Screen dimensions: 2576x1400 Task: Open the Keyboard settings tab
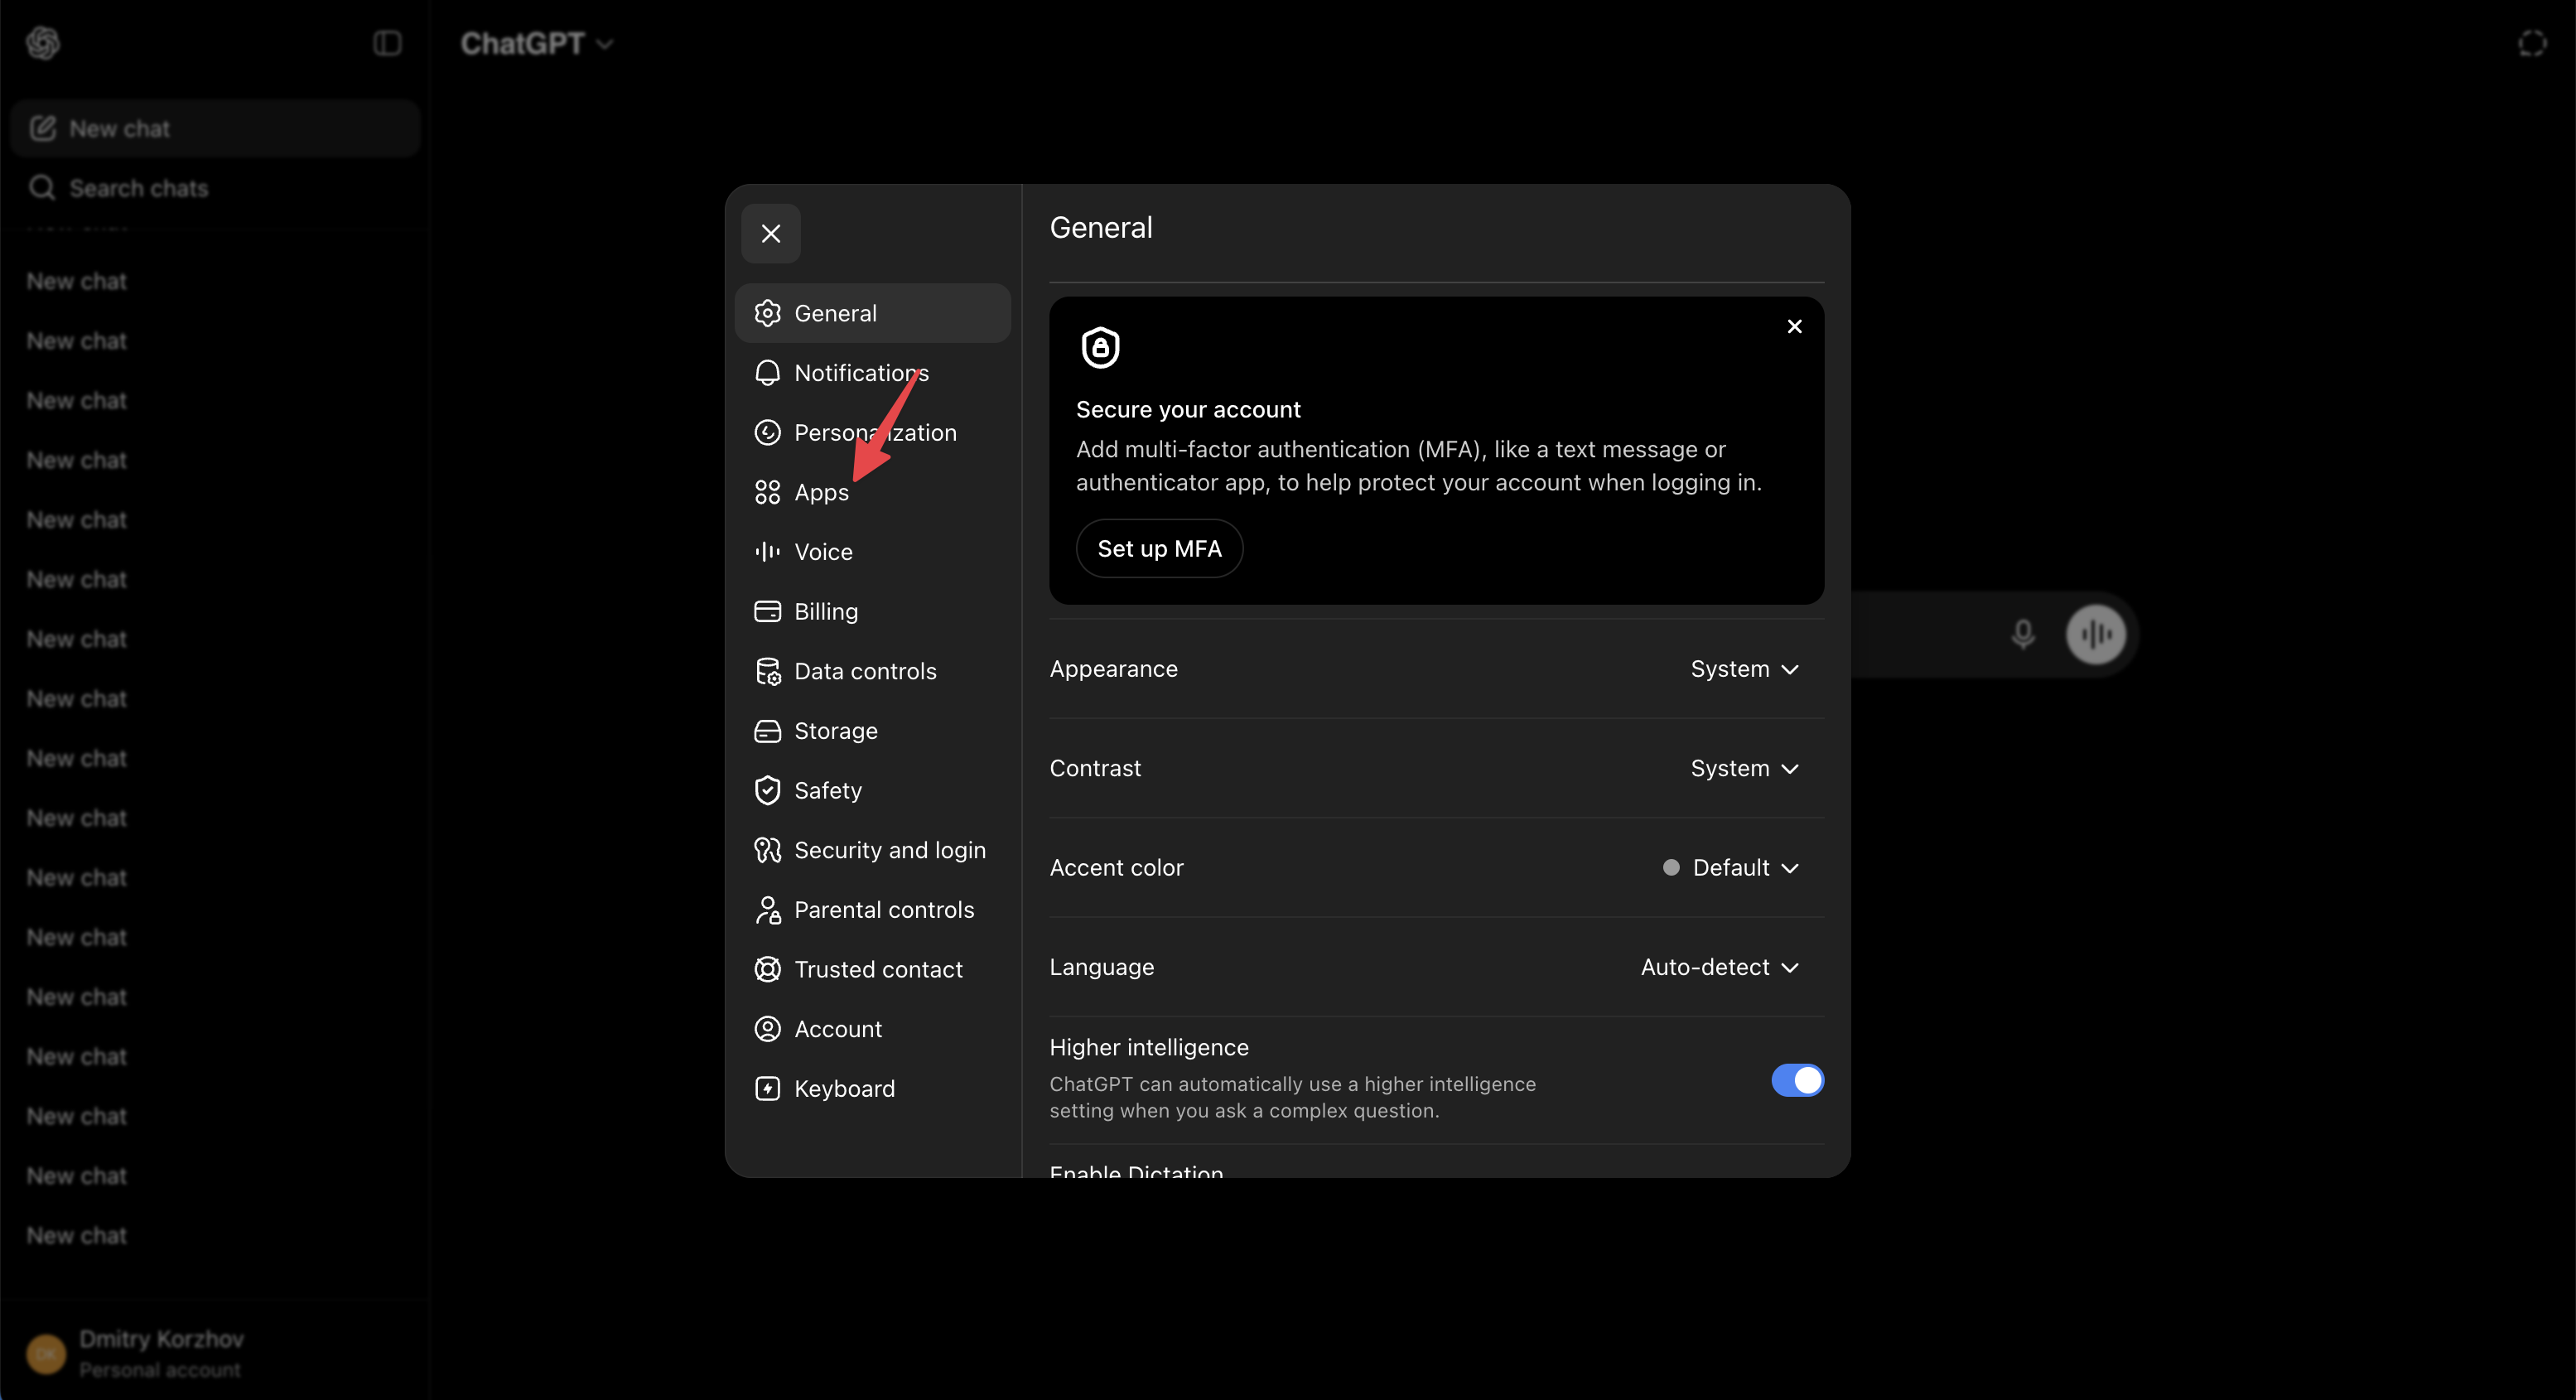point(872,1088)
